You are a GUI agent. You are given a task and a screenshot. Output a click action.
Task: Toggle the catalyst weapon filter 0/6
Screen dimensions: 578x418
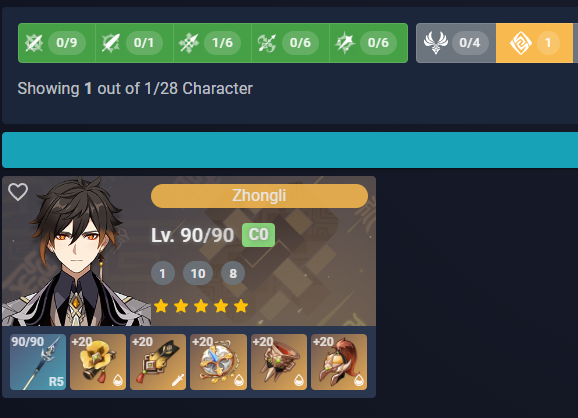click(x=290, y=43)
